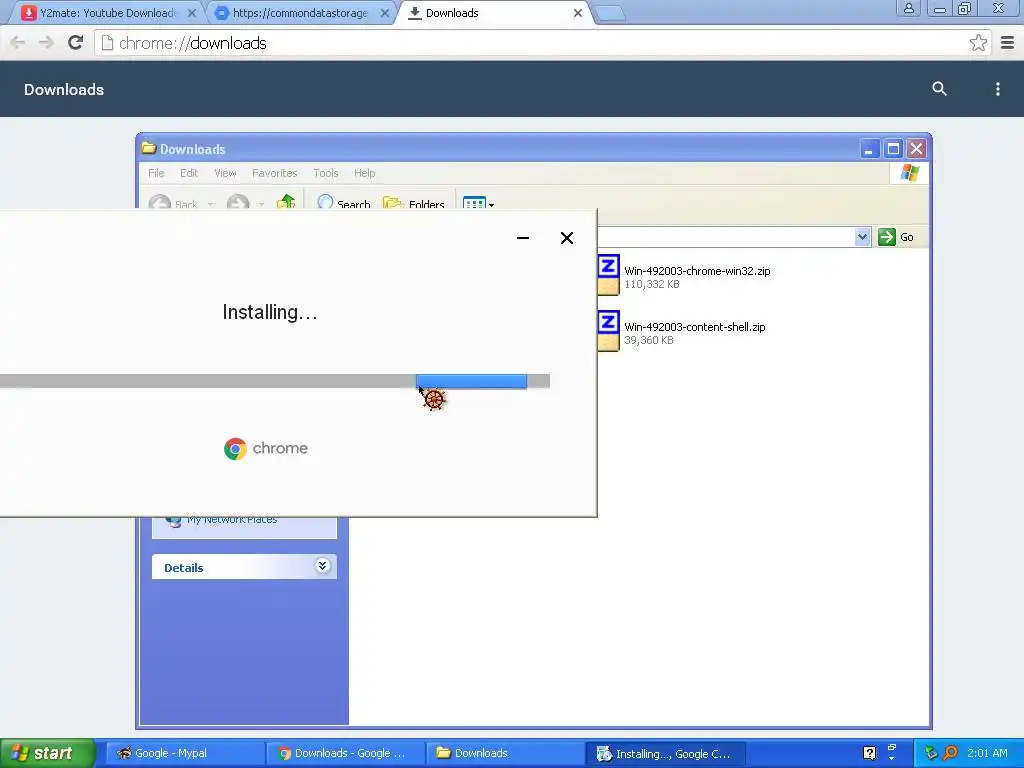Expand the Details panel chevron

click(x=322, y=566)
